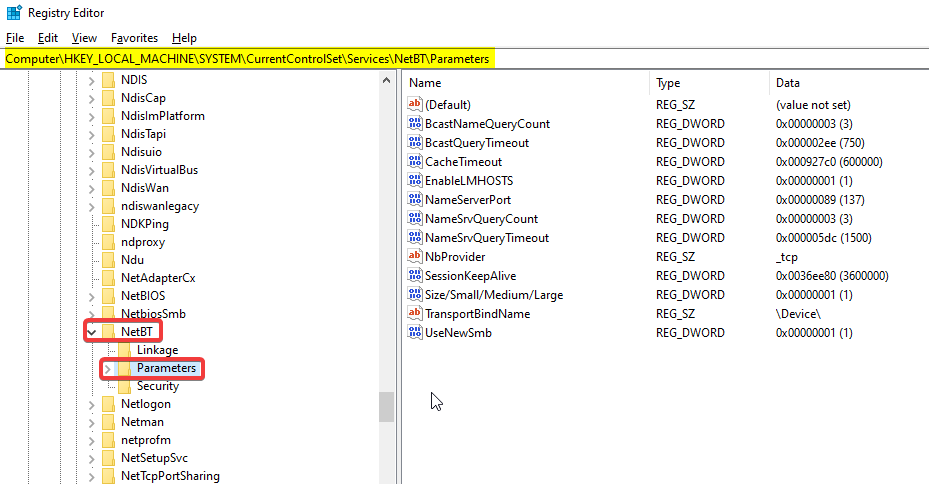The image size is (929, 484).
Task: Click the (value not set) data cell
Action: tap(813, 105)
